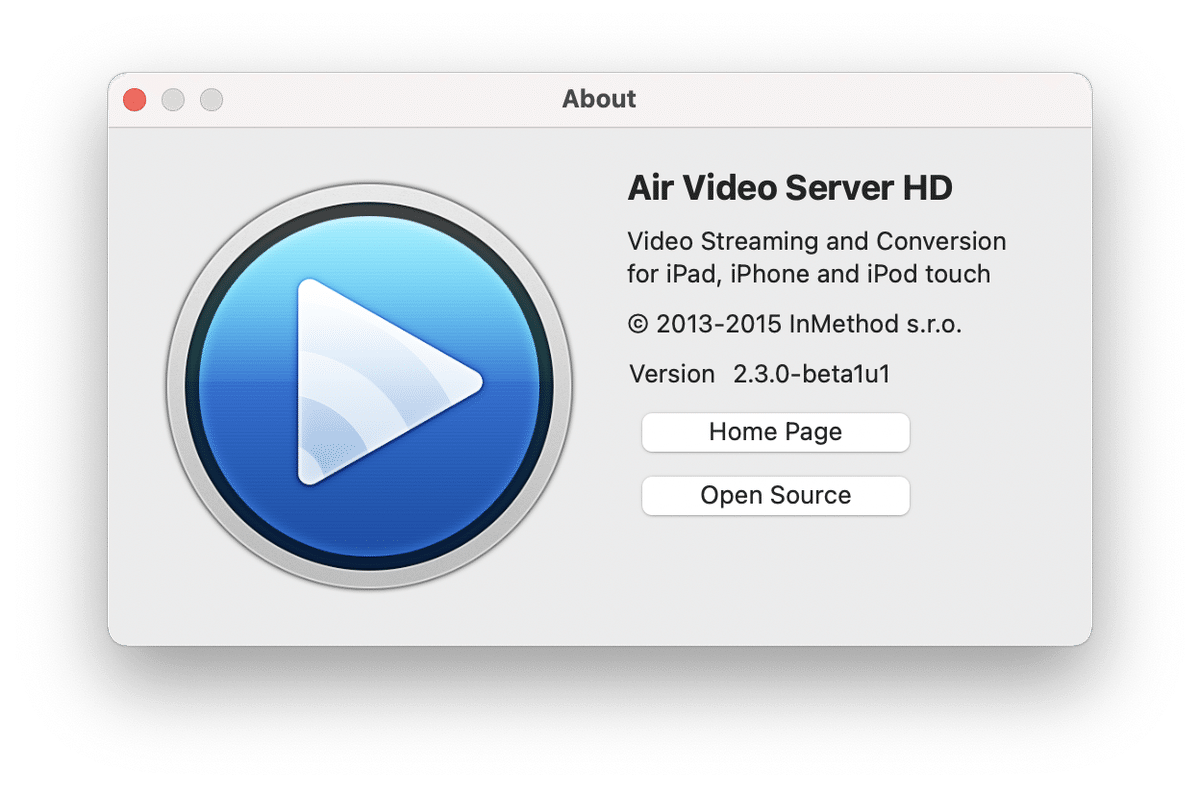Viewport: 1200px width, 788px height.
Task: Click the Air Video Server HD heading
Action: (790, 188)
